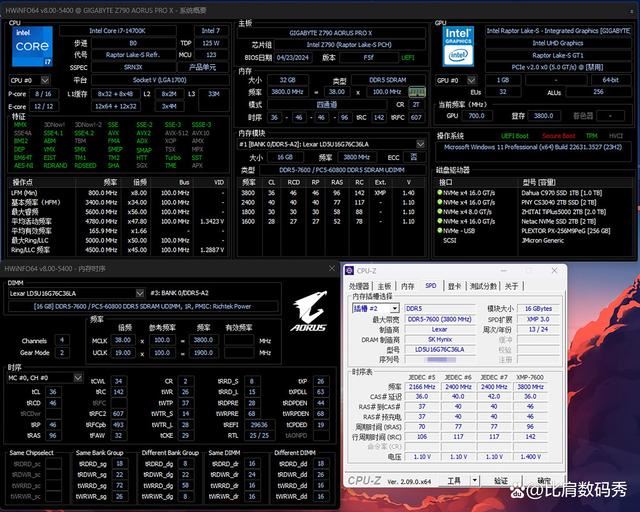Click the status dot for PLEXOR PX-256M9PeG drive
The image size is (640, 512).
441,229
